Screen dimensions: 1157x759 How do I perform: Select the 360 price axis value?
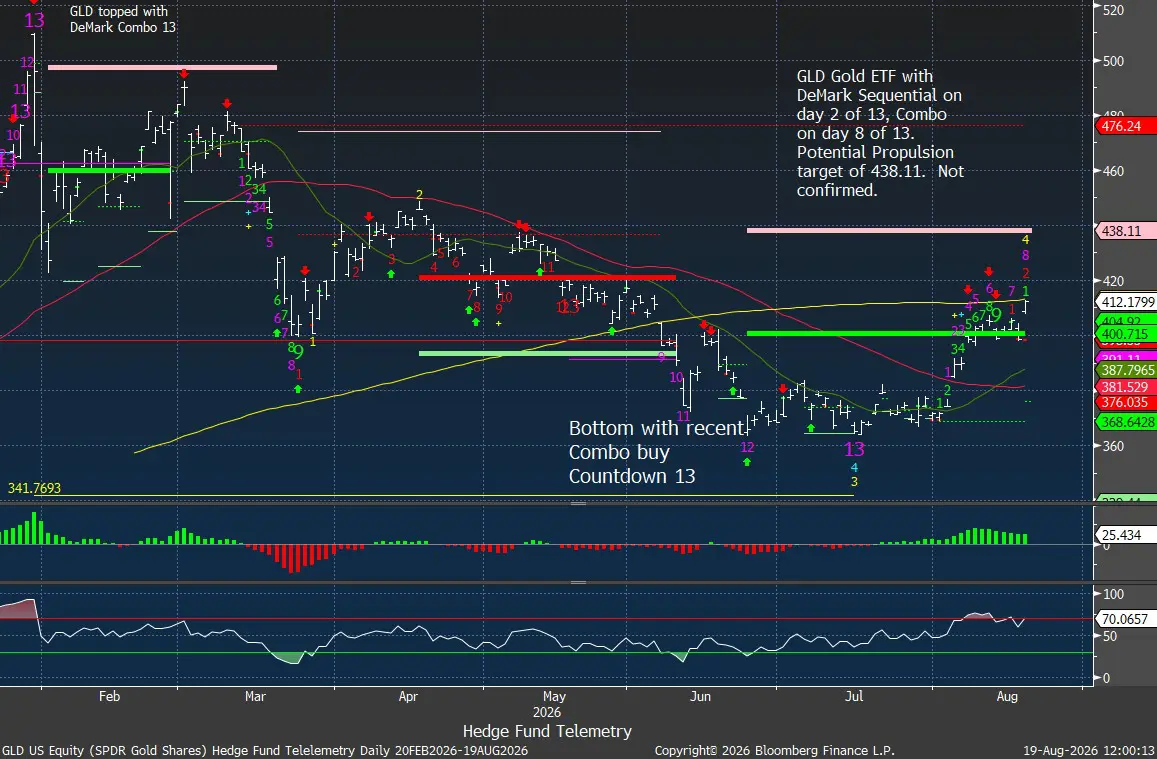(1113, 446)
